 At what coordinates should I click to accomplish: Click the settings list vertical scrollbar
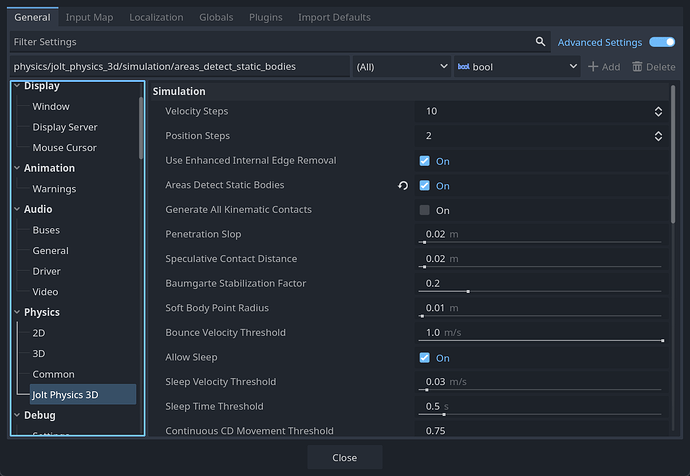[673, 155]
